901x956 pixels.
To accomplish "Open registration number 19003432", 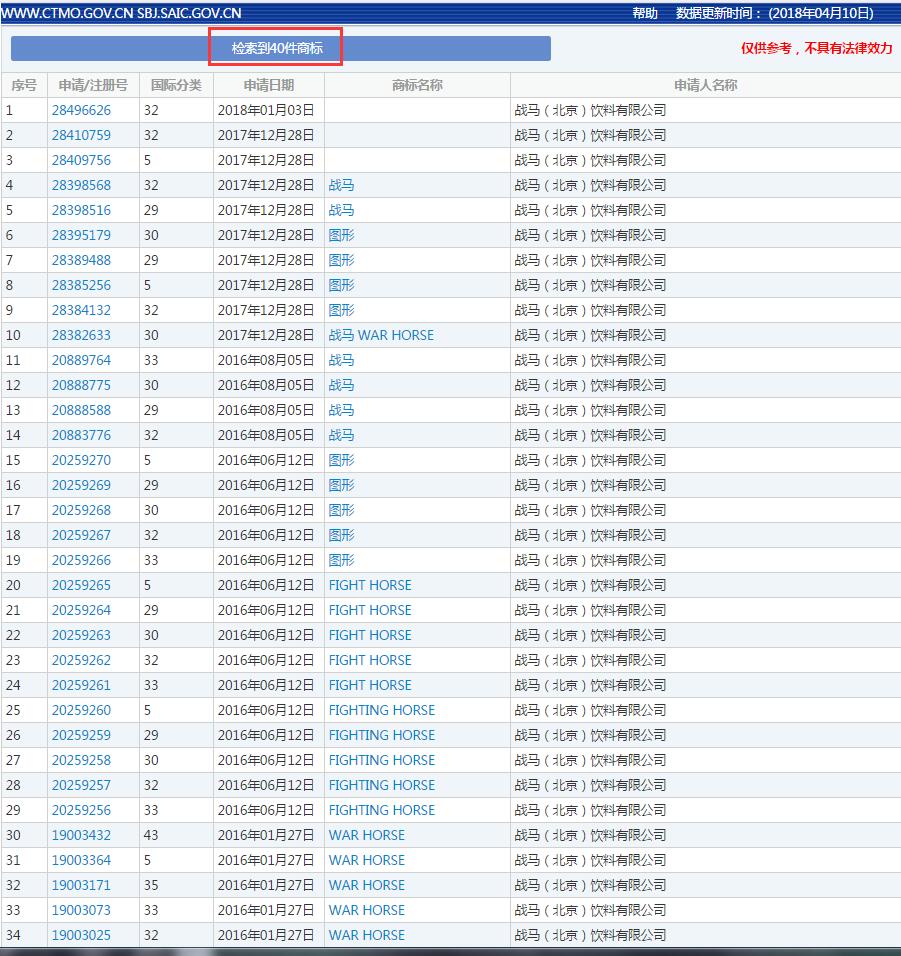I will coord(81,835).
